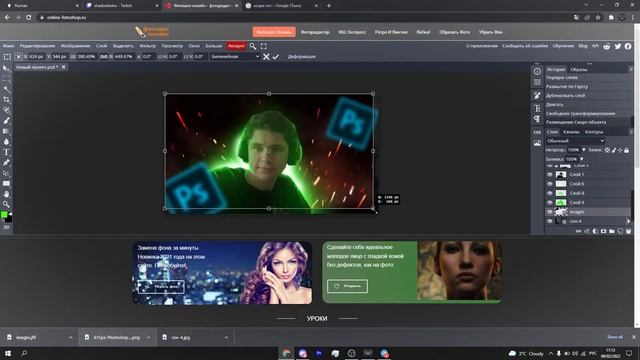Select the Gradient tool
Image resolution: width=640 pixels, height=360 pixels.
pos(6,131)
